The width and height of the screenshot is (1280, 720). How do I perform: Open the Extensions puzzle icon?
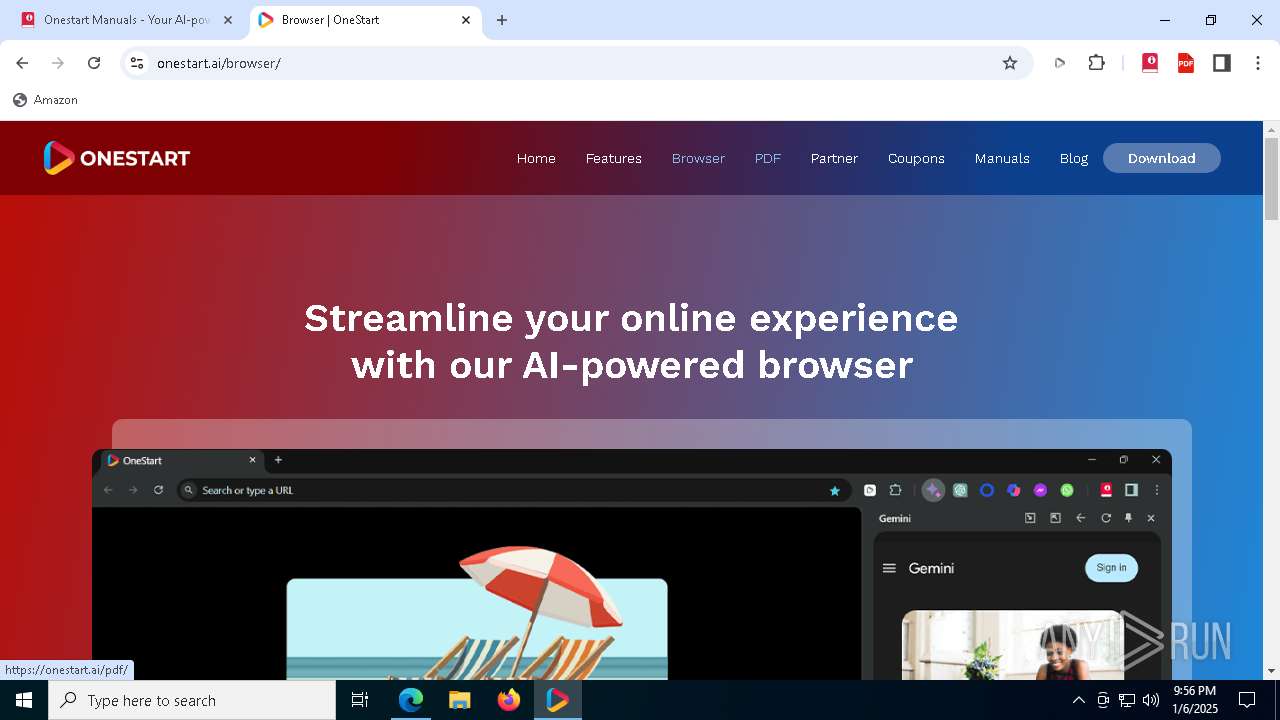click(x=1097, y=63)
